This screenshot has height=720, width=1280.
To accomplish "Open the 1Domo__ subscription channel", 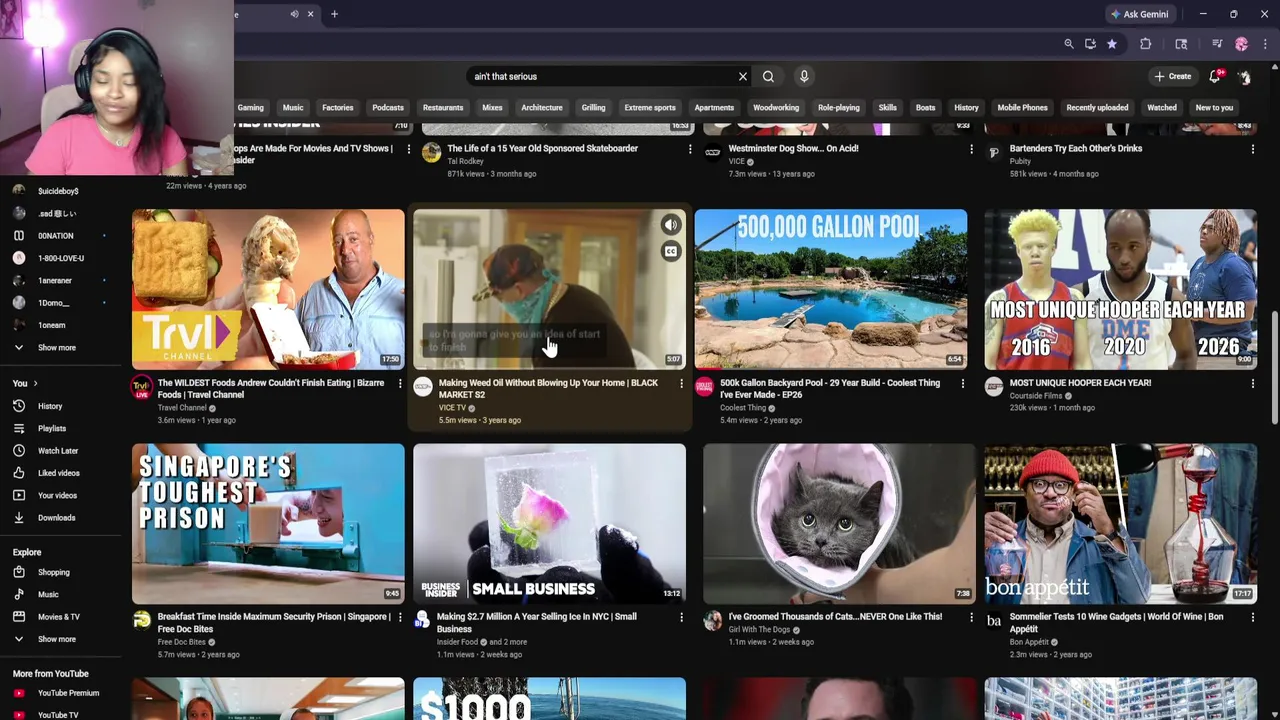I will (x=53, y=303).
